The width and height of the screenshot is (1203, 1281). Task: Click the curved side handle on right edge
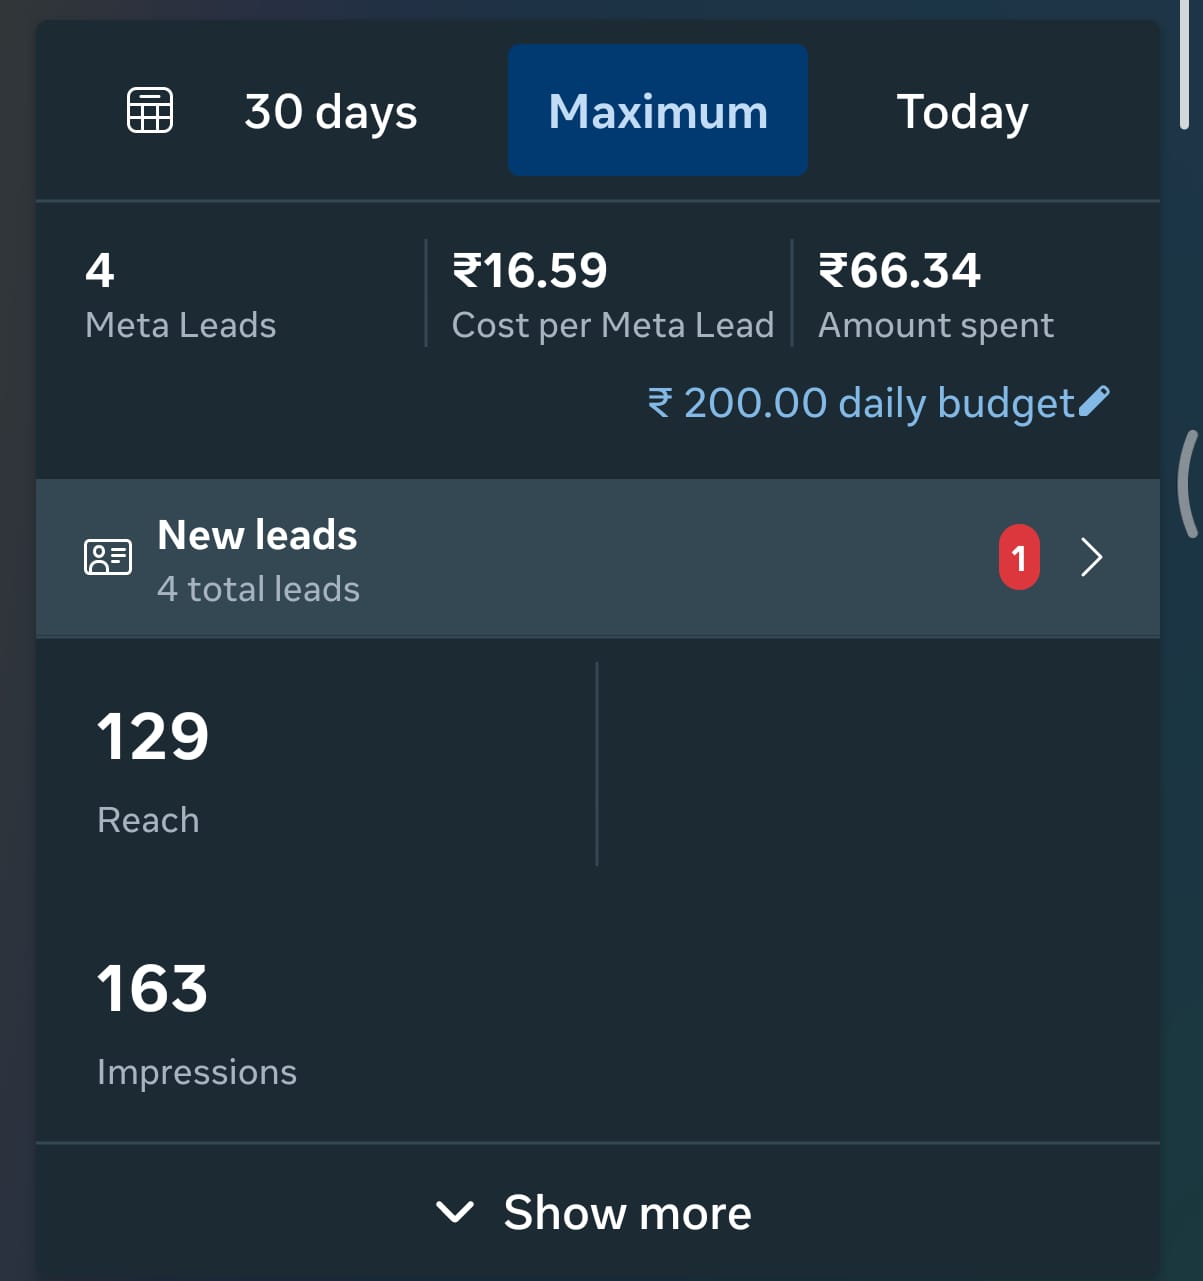(x=1187, y=484)
